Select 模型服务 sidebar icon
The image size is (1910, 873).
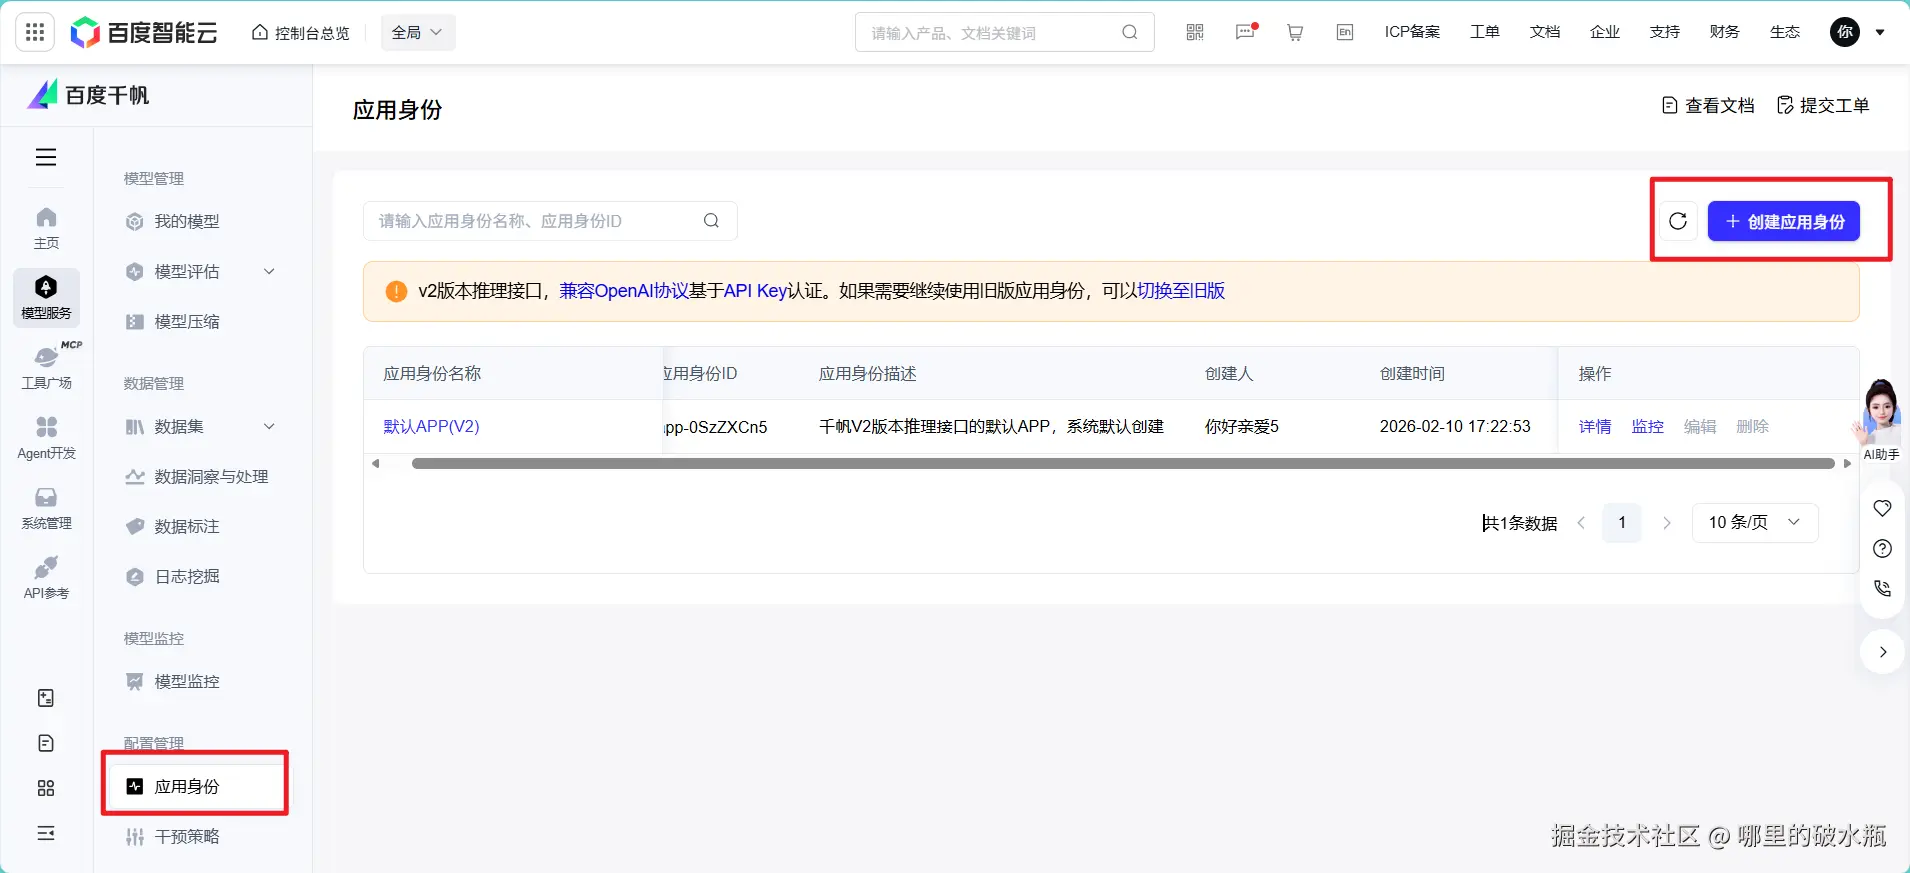pyautogui.click(x=46, y=298)
